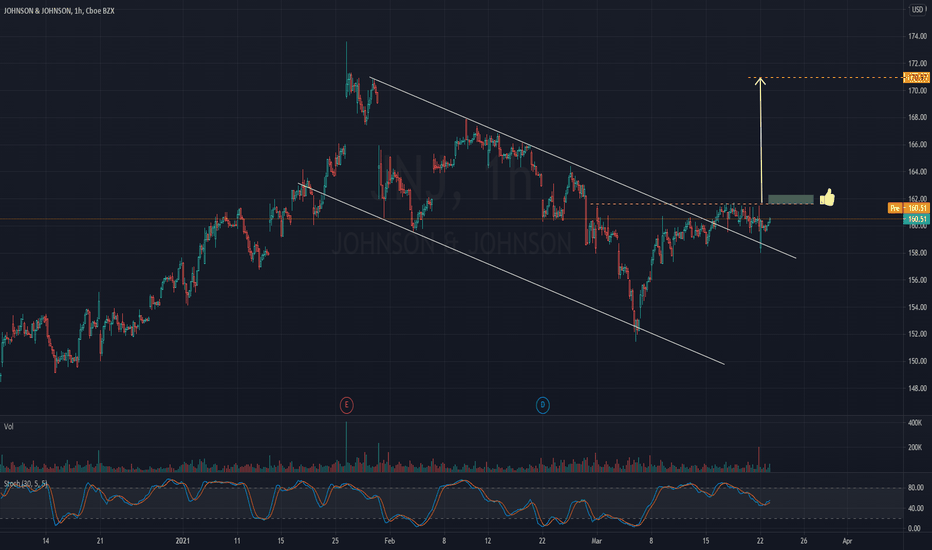Click 152.00 on the price axis
The height and width of the screenshot is (550, 932).
tap(917, 334)
